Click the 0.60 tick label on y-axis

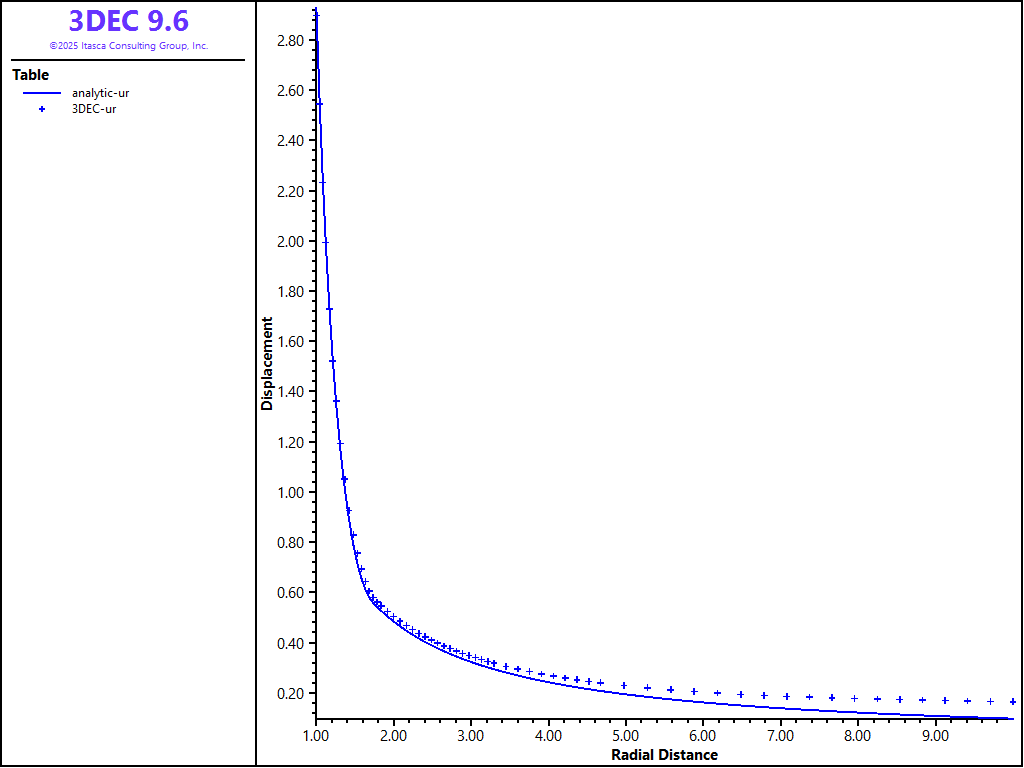click(291, 593)
